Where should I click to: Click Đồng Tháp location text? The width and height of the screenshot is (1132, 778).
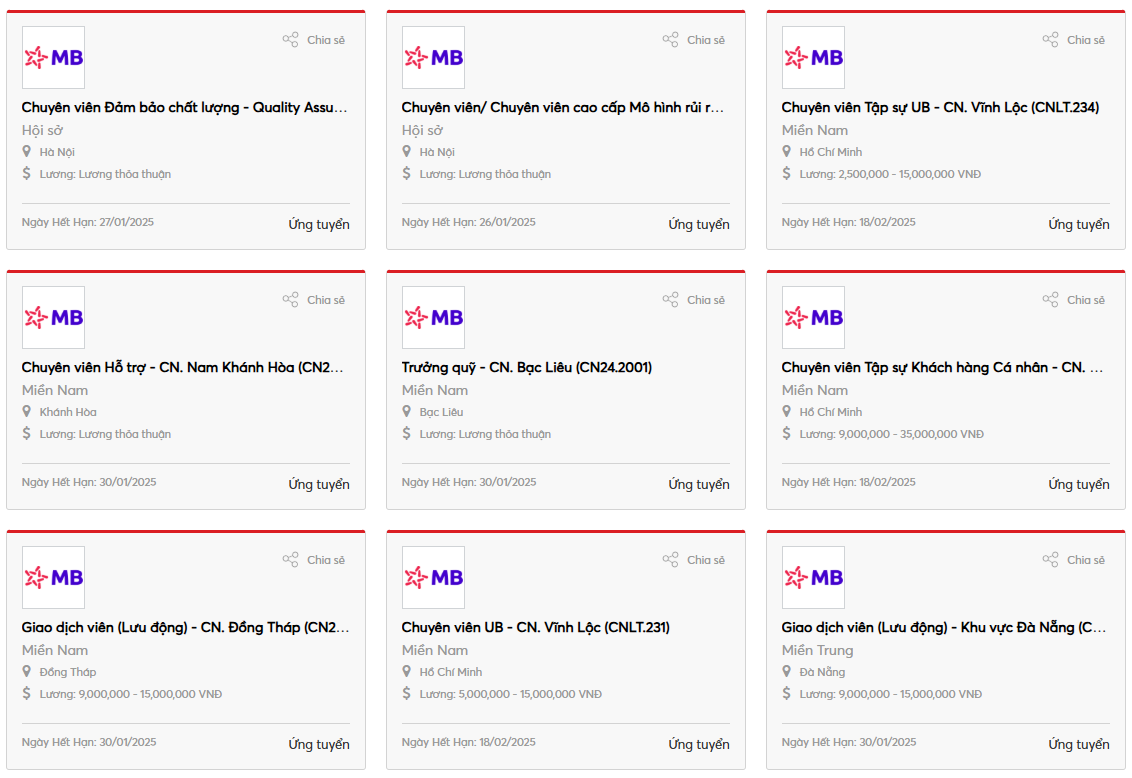68,672
